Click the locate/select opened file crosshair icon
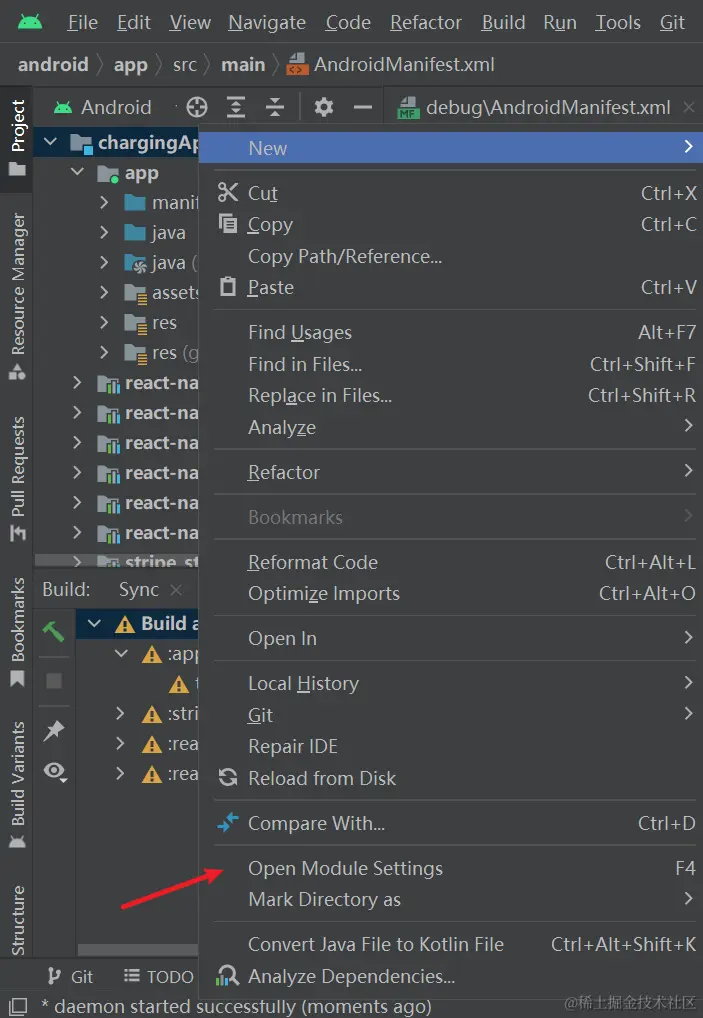The height and width of the screenshot is (1018, 703). click(197, 108)
